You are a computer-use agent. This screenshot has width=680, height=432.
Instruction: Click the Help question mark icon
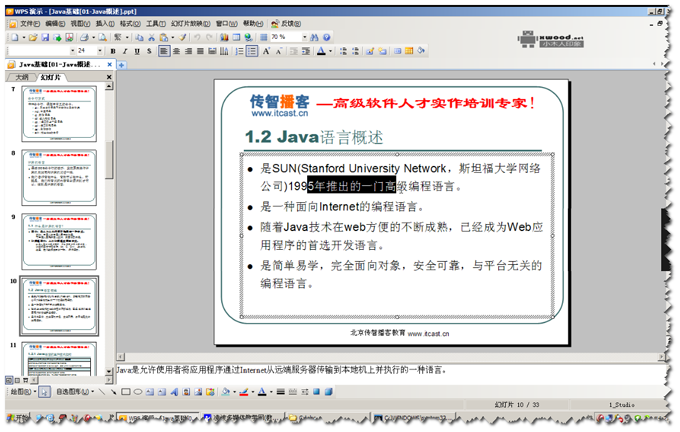327,38
